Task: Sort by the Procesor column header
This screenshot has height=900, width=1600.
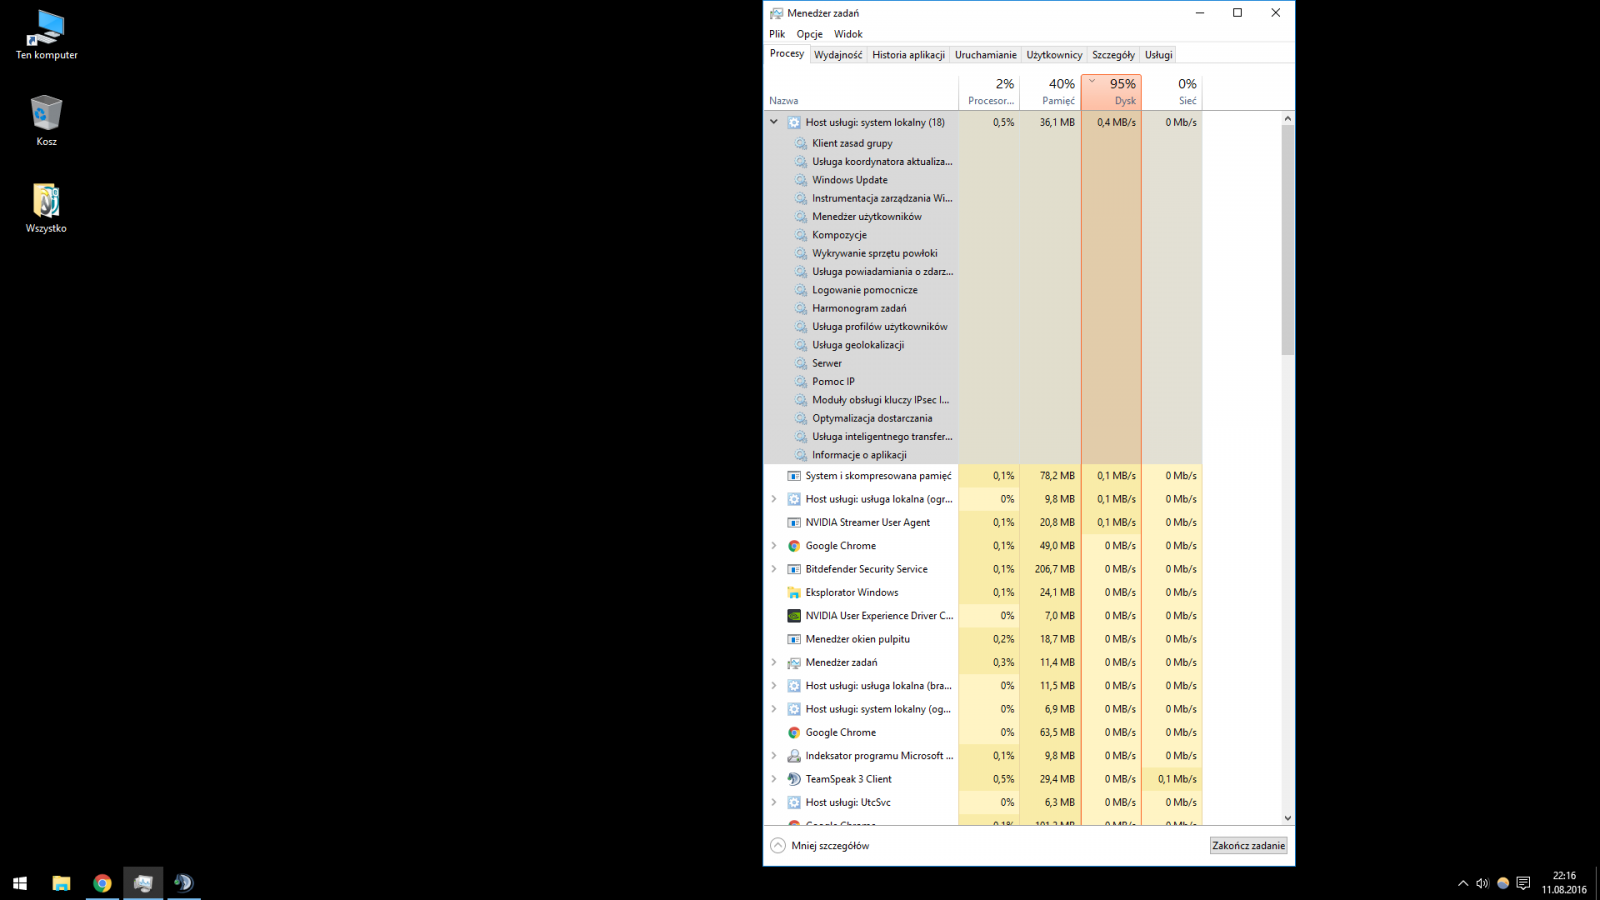Action: point(989,91)
